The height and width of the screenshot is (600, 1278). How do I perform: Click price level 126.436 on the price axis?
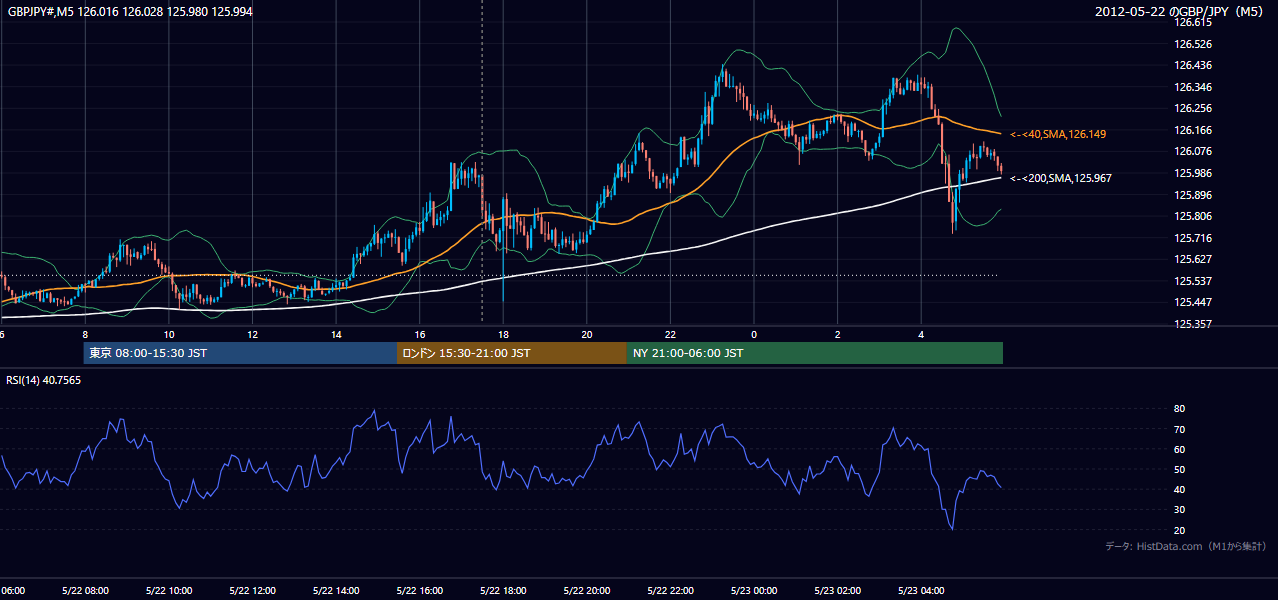click(1192, 65)
